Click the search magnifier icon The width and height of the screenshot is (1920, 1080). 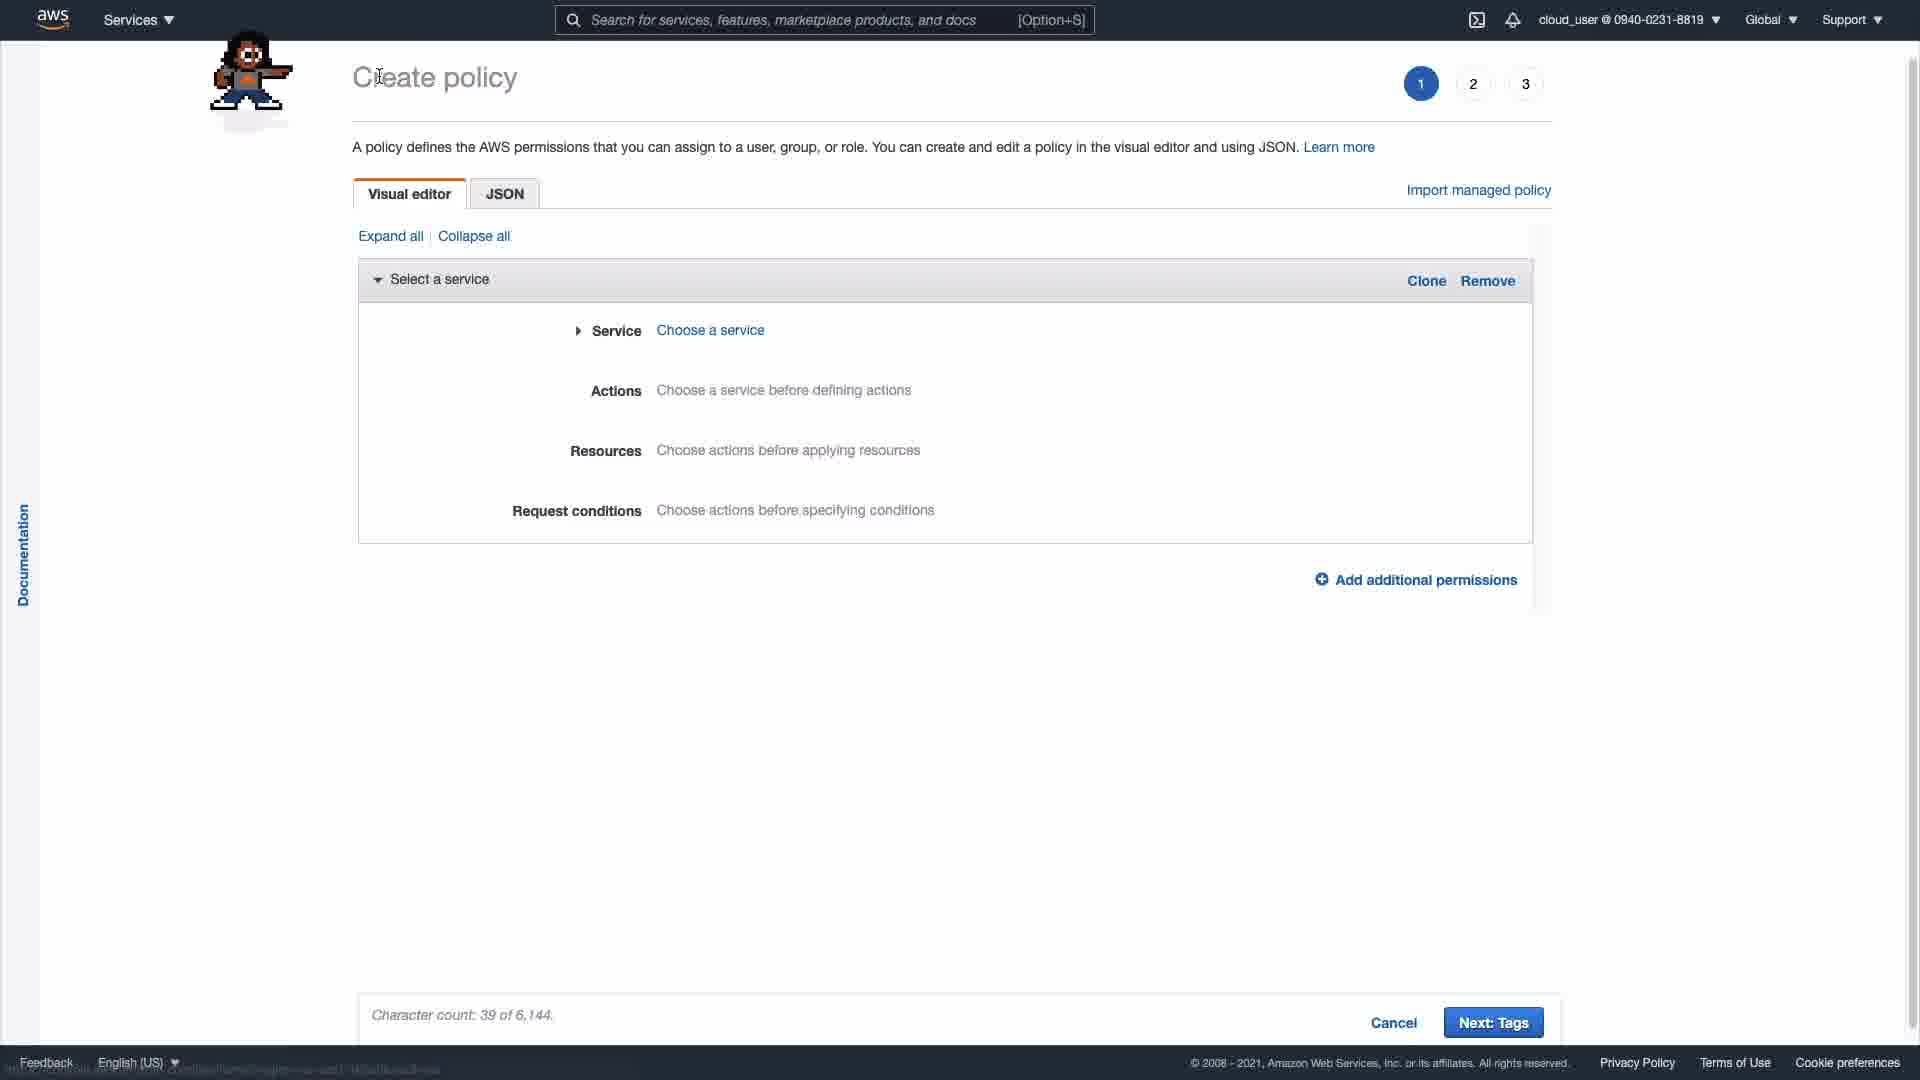coord(573,20)
